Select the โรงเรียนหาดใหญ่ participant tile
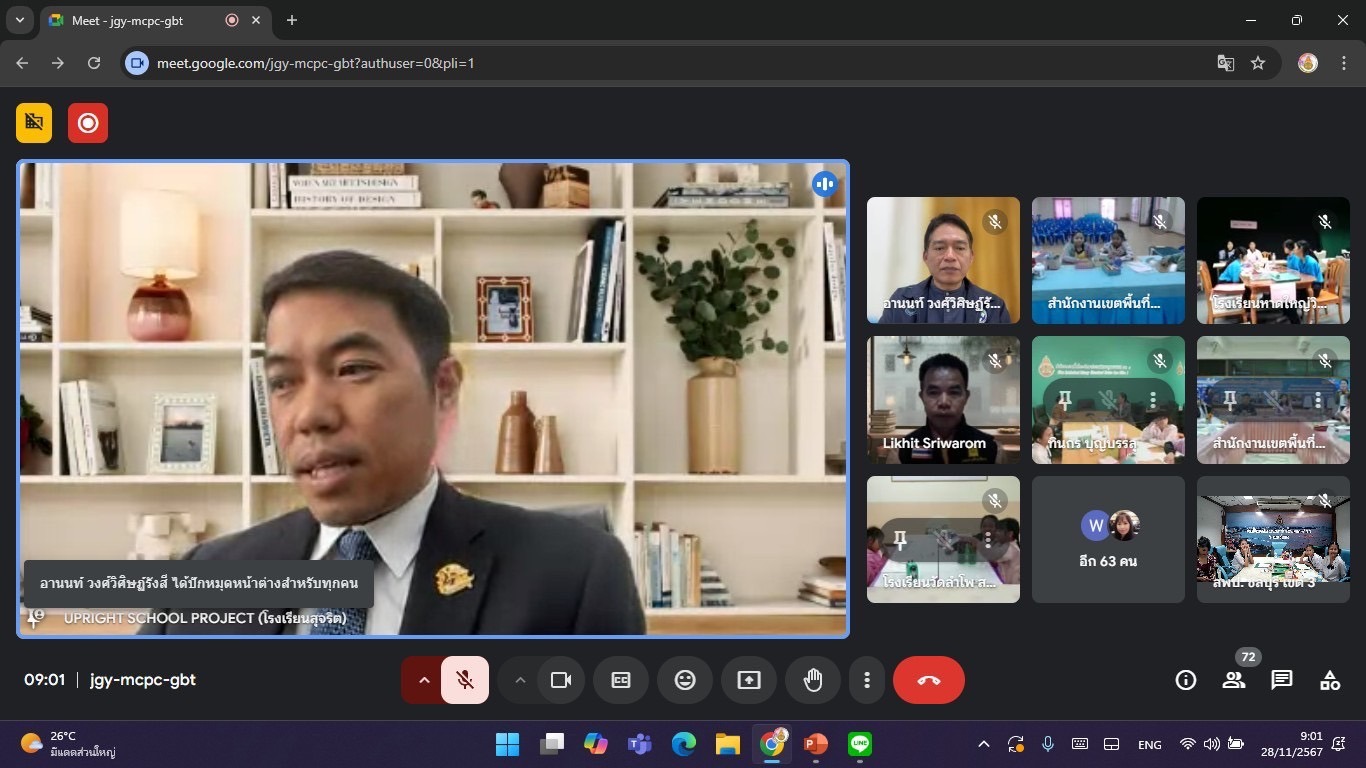 (x=1273, y=260)
